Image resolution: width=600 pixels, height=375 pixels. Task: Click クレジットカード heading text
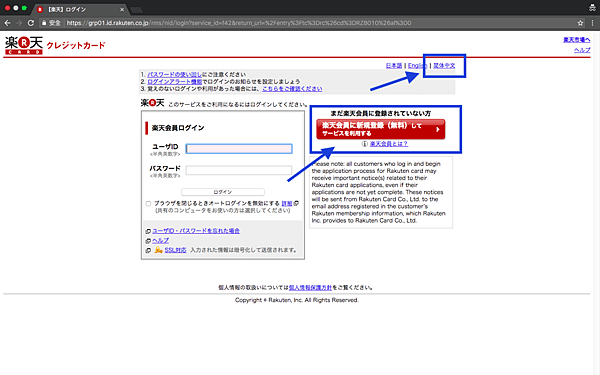[x=76, y=46]
